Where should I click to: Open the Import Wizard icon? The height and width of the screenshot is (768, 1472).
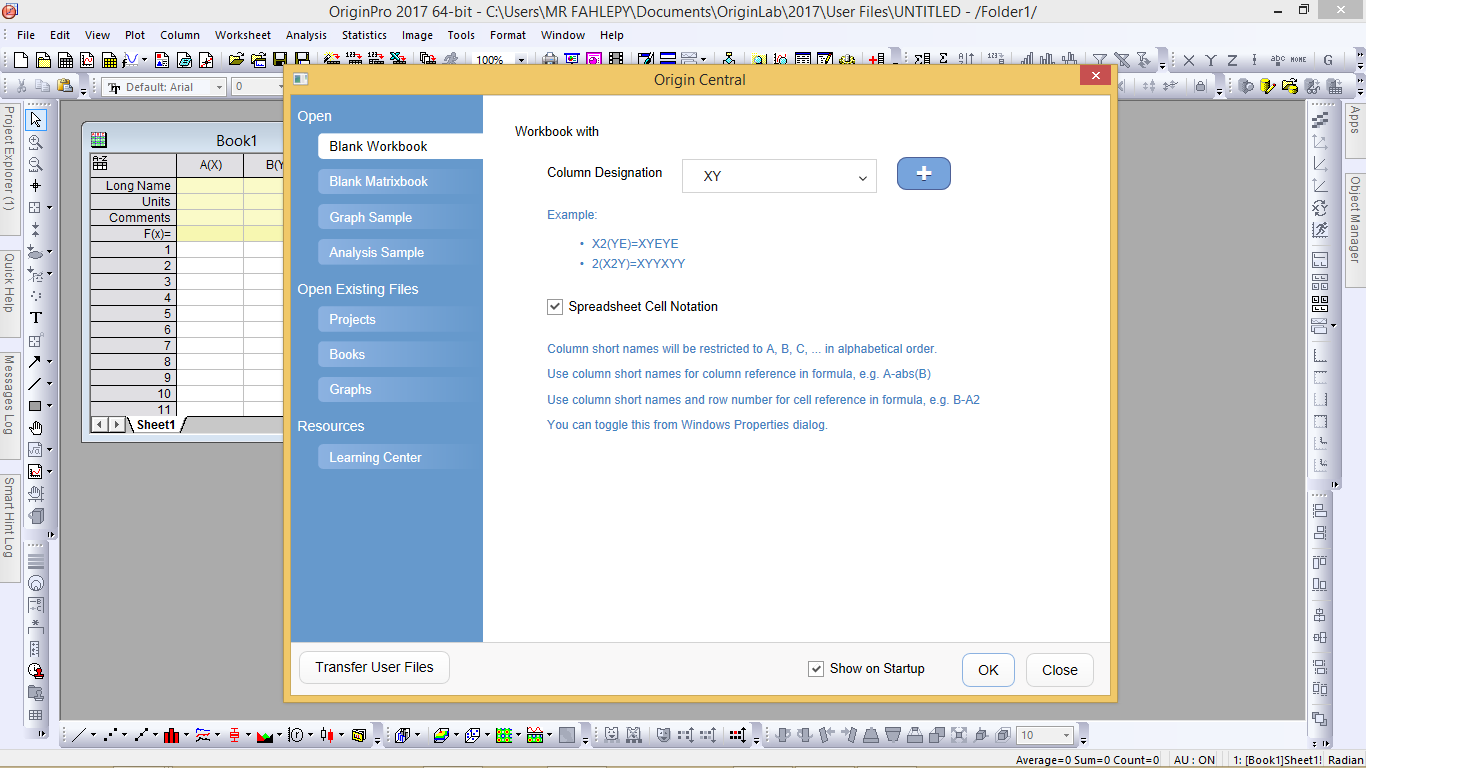tap(330, 59)
